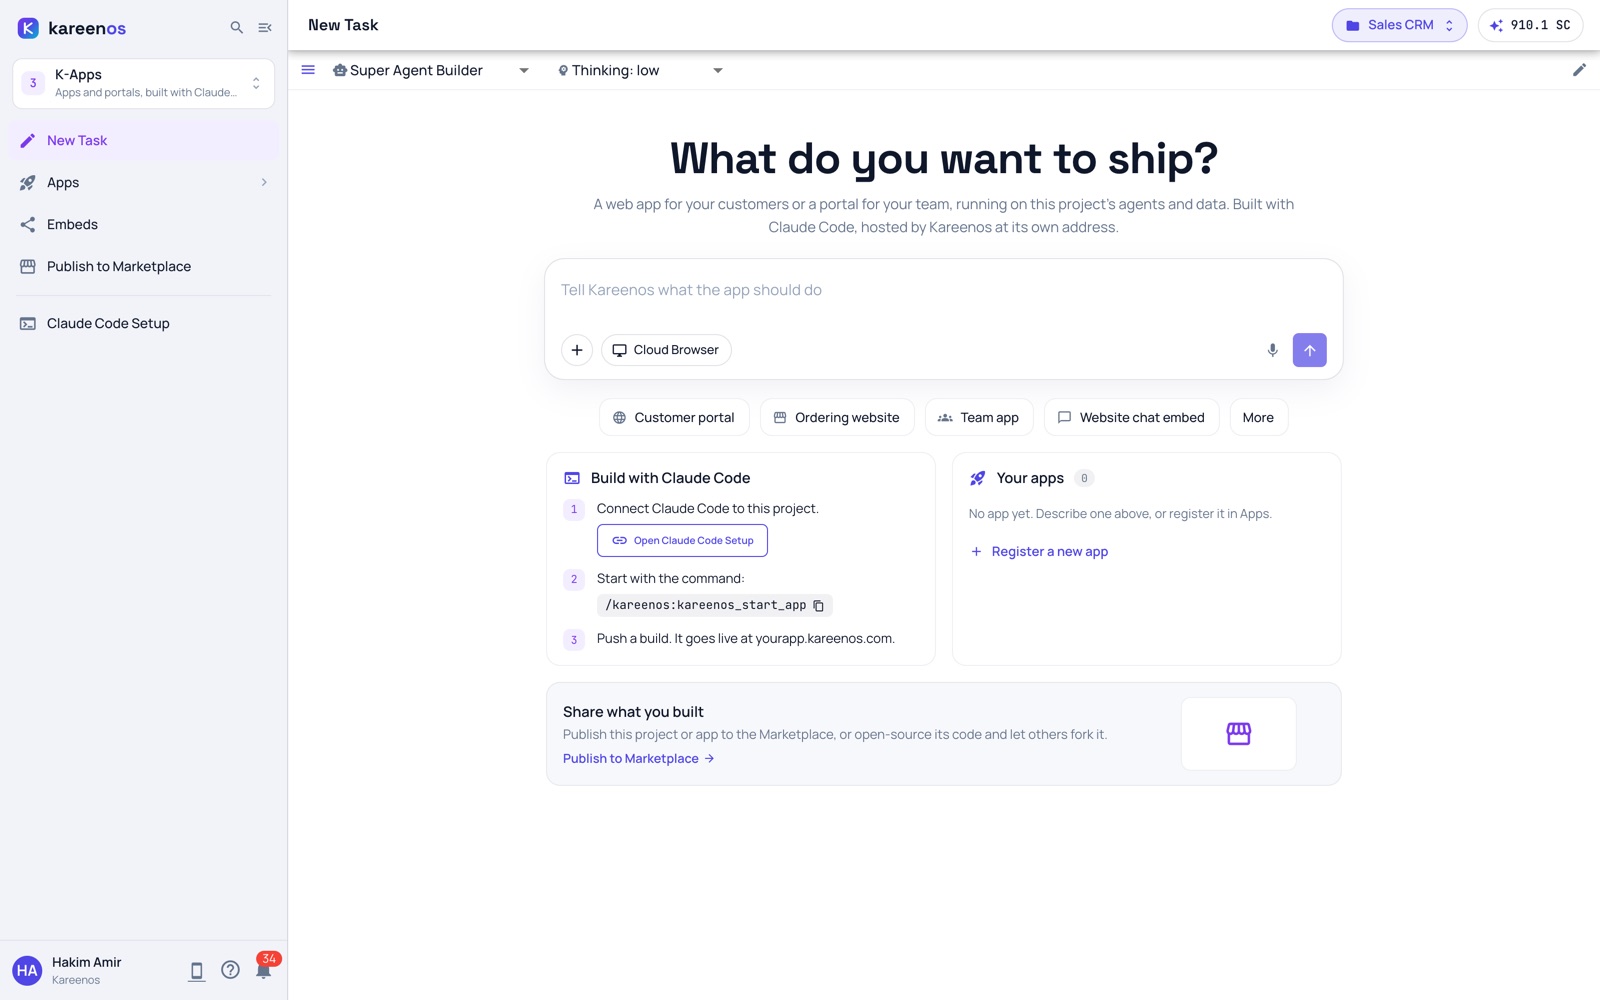Click the 910.1 SC credits indicator

coord(1530,25)
